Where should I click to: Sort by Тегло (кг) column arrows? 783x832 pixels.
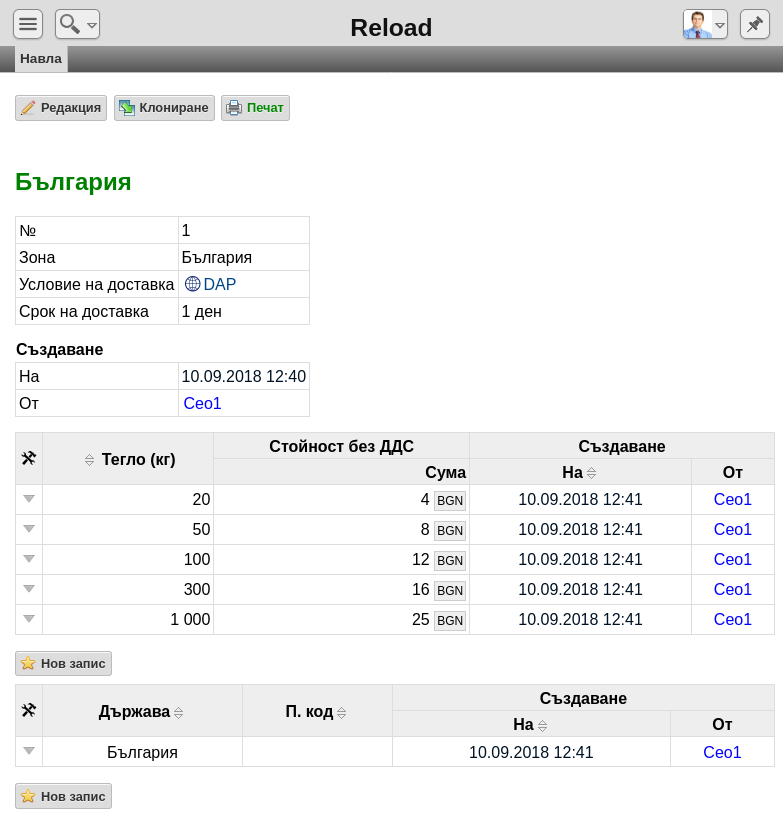click(x=89, y=460)
